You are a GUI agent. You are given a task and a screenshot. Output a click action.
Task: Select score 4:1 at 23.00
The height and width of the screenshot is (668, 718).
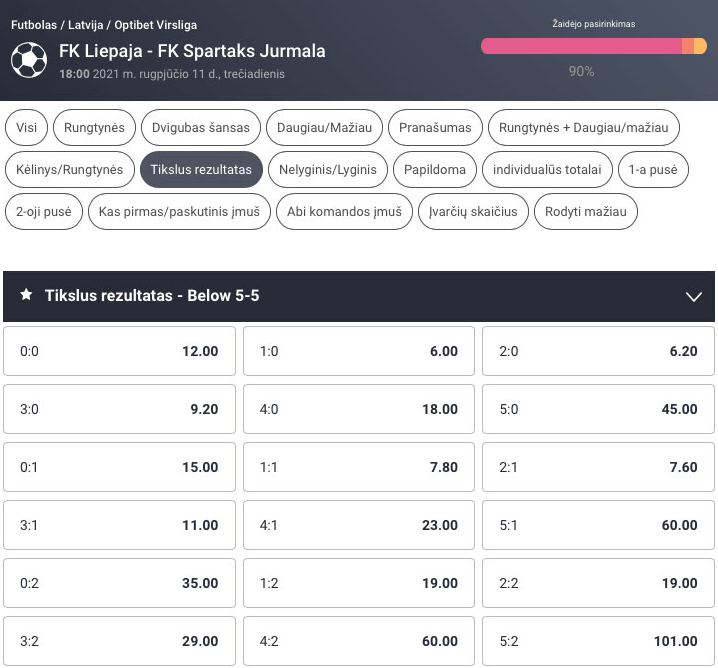click(x=359, y=525)
